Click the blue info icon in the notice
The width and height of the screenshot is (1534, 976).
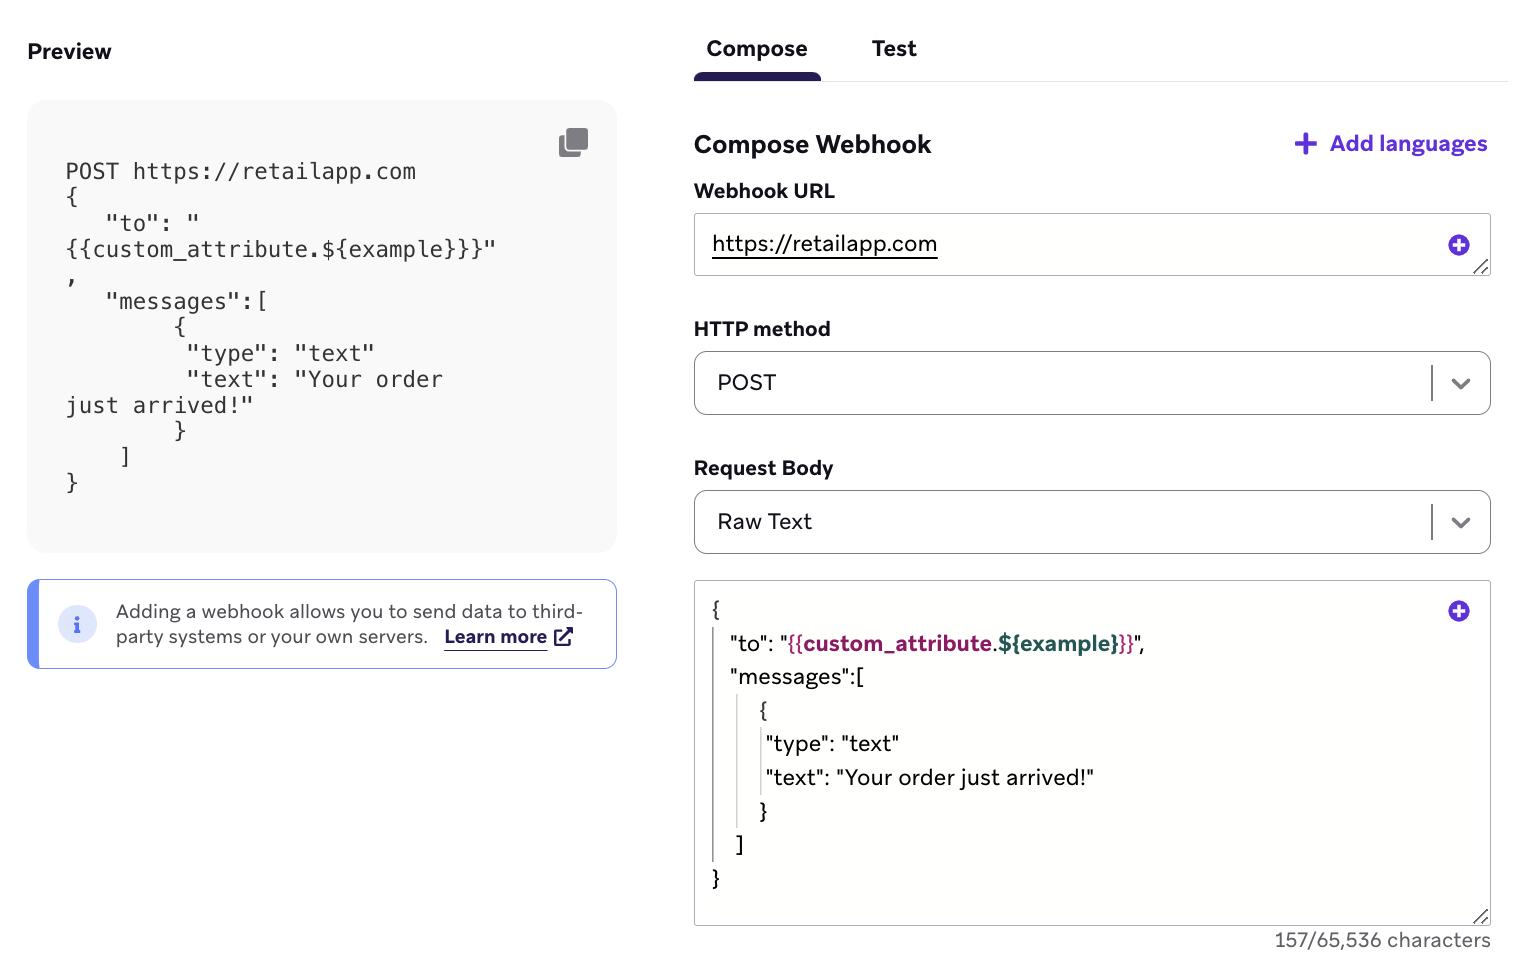tap(77, 624)
